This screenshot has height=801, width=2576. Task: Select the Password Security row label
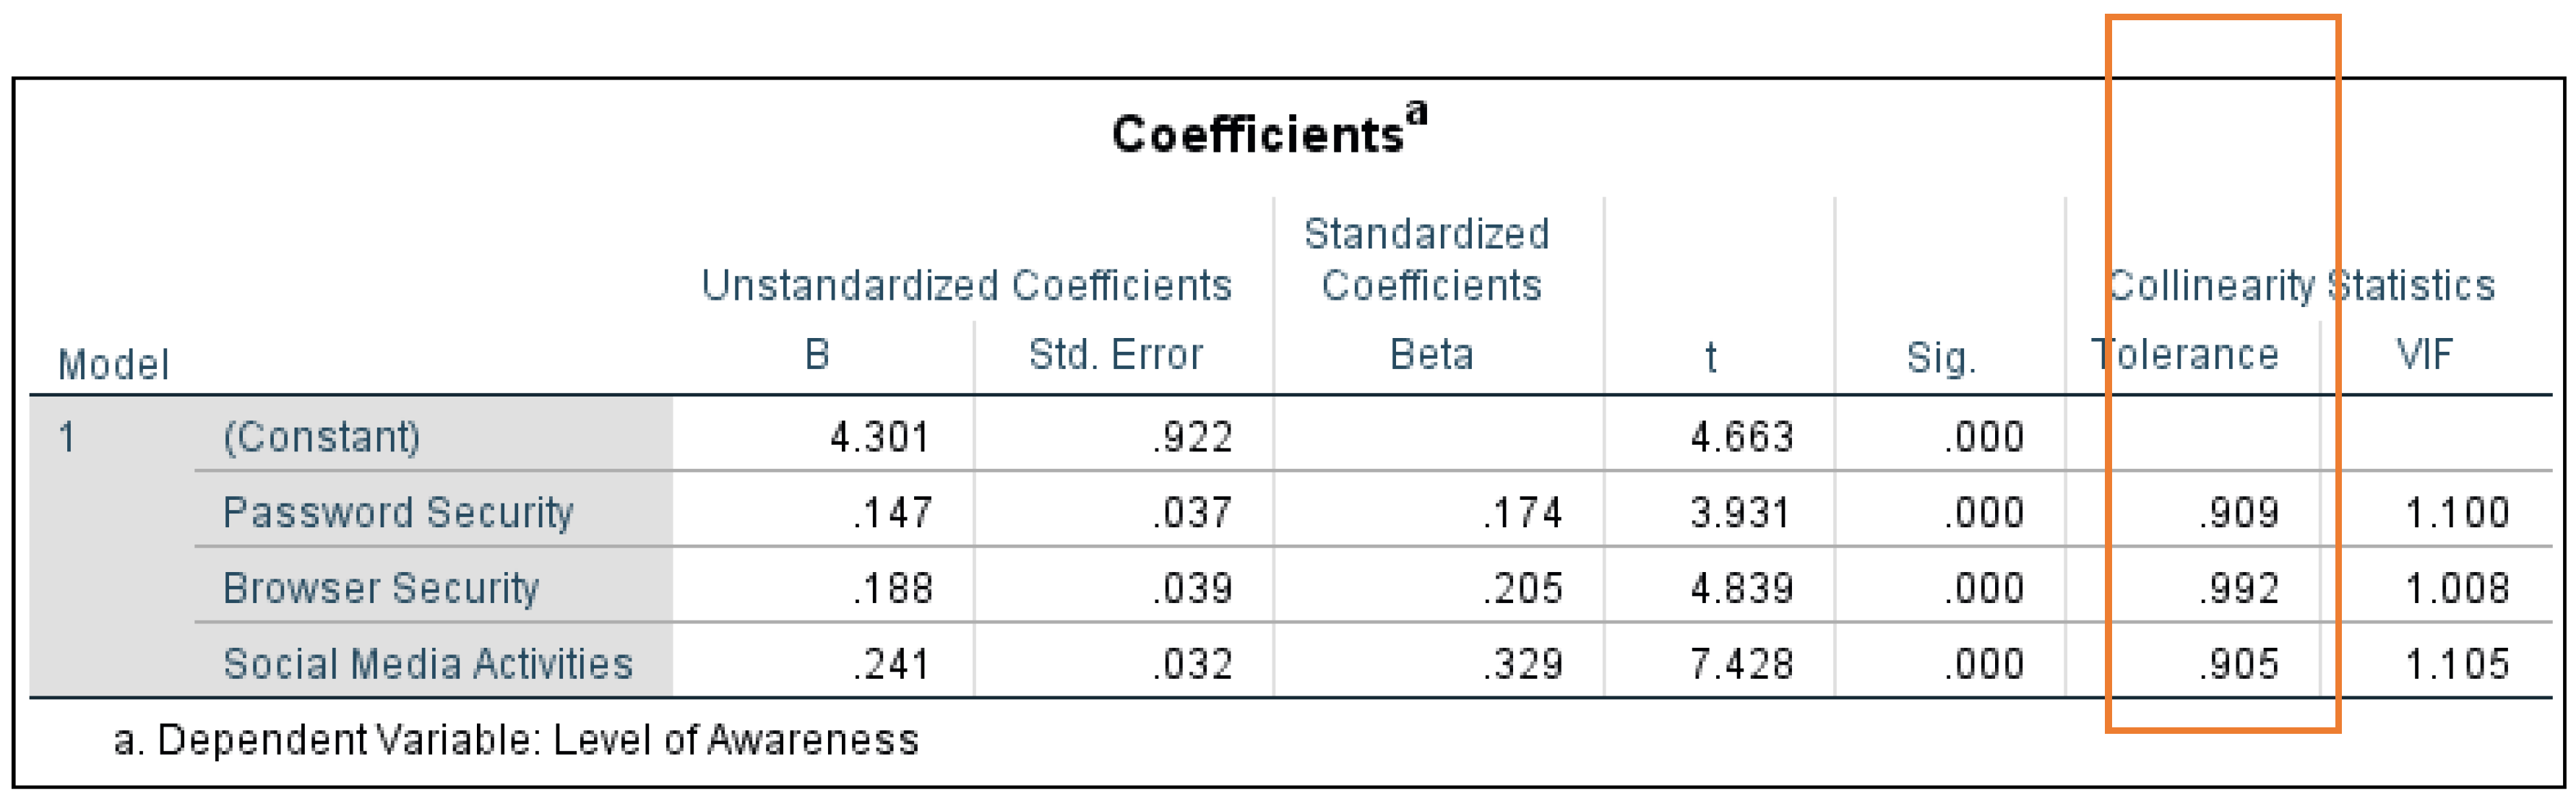pyautogui.click(x=398, y=512)
